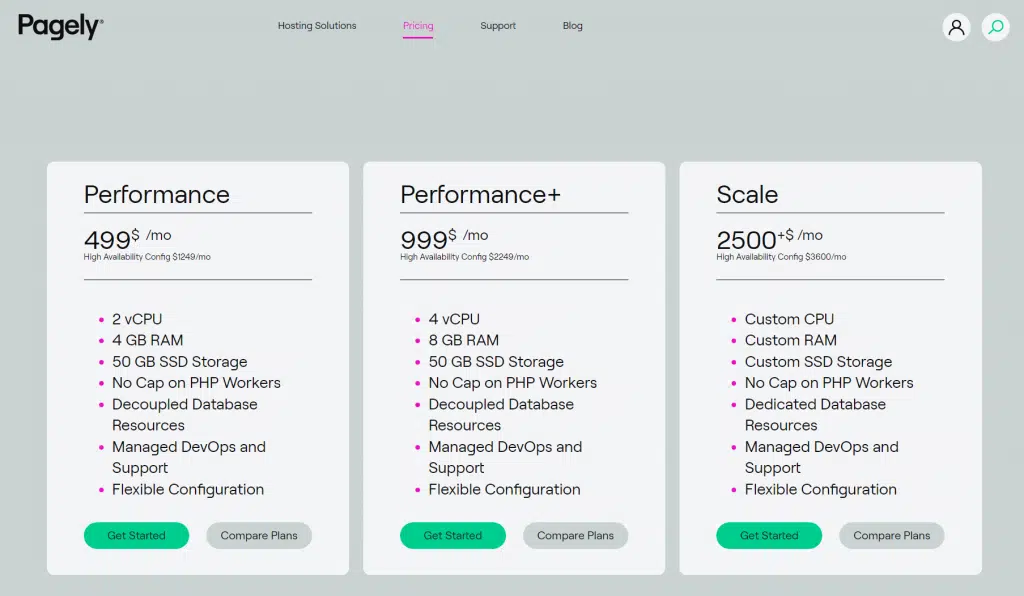Visit the Blog link
The height and width of the screenshot is (596, 1024).
(573, 25)
